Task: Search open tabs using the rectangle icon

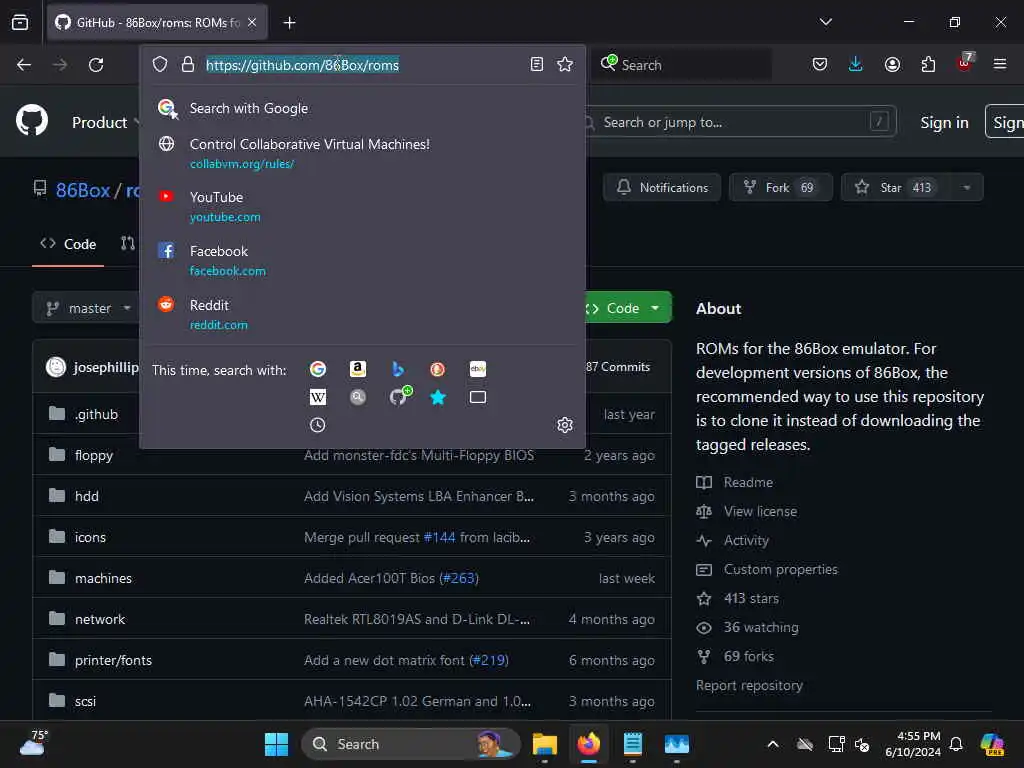Action: click(x=477, y=397)
